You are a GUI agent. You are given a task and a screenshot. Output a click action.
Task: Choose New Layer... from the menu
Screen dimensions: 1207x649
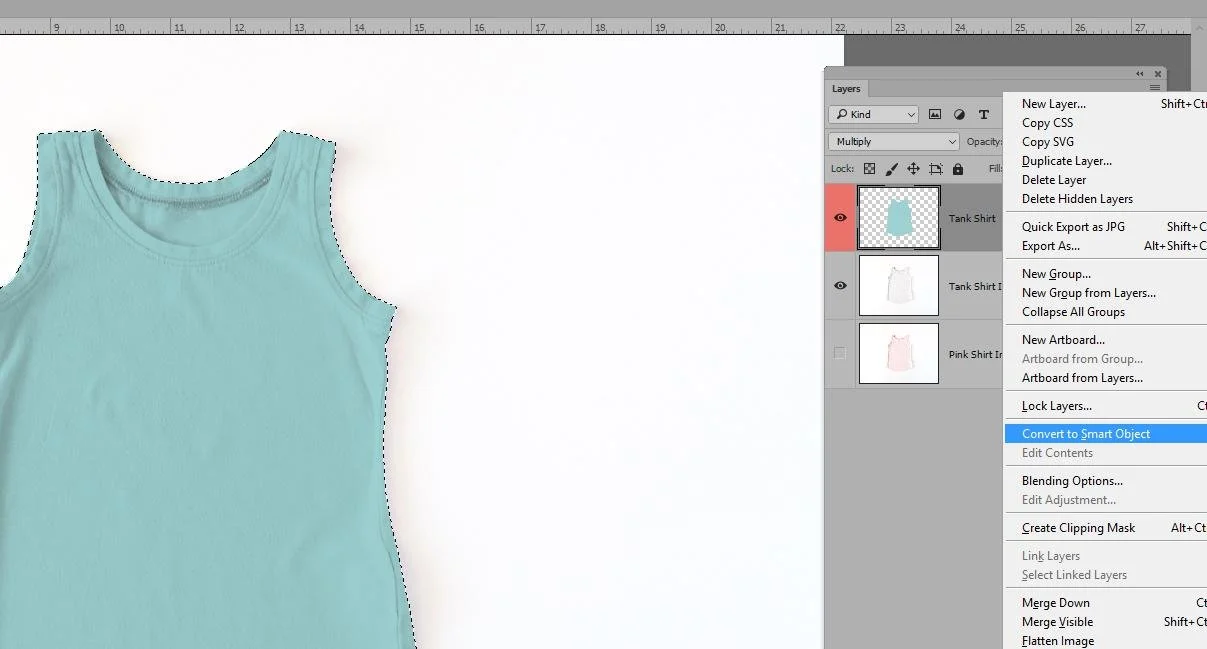coord(1054,104)
